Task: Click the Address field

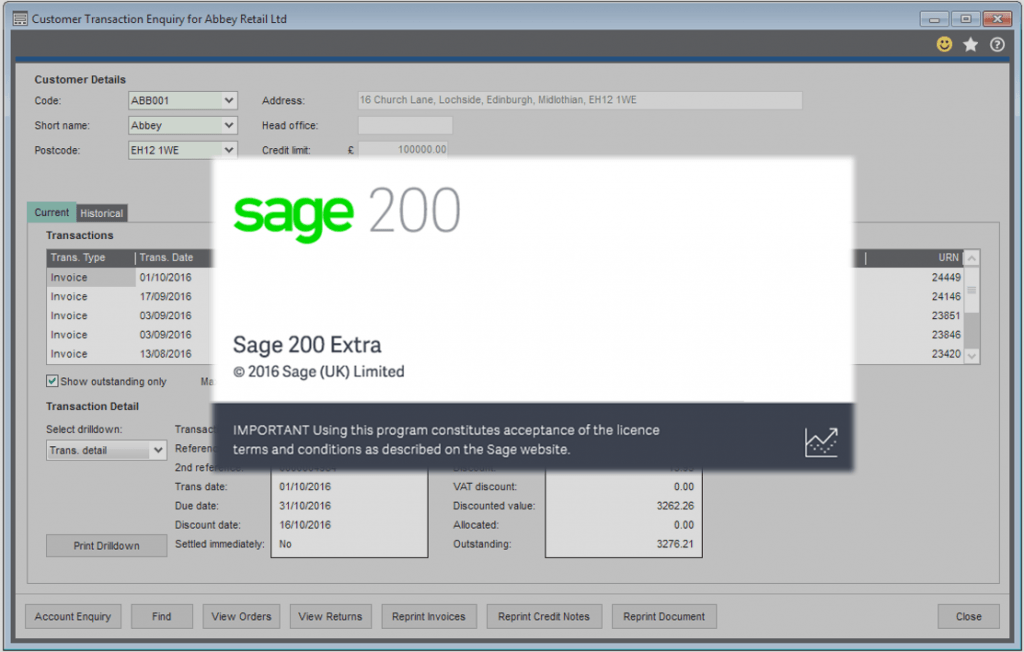Action: pyautogui.click(x=580, y=100)
